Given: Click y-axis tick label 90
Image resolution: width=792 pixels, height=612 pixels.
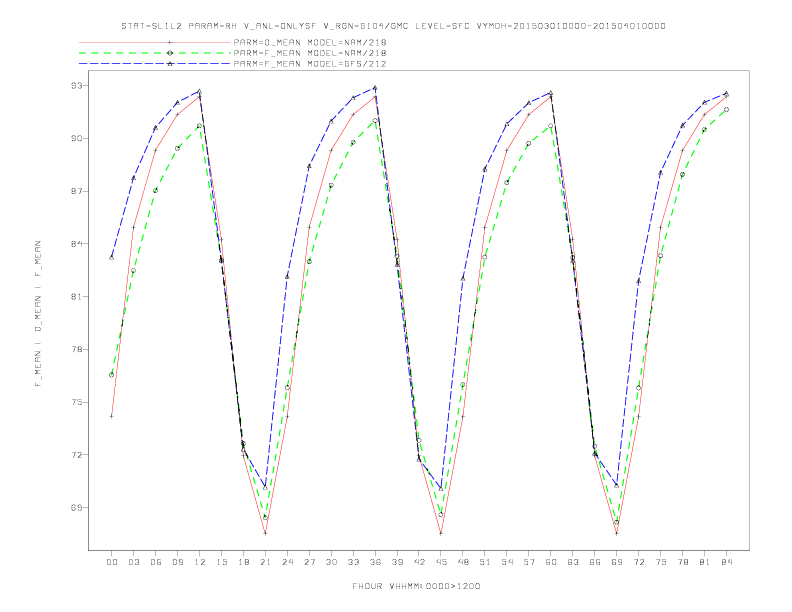Looking at the screenshot, I should [76, 138].
